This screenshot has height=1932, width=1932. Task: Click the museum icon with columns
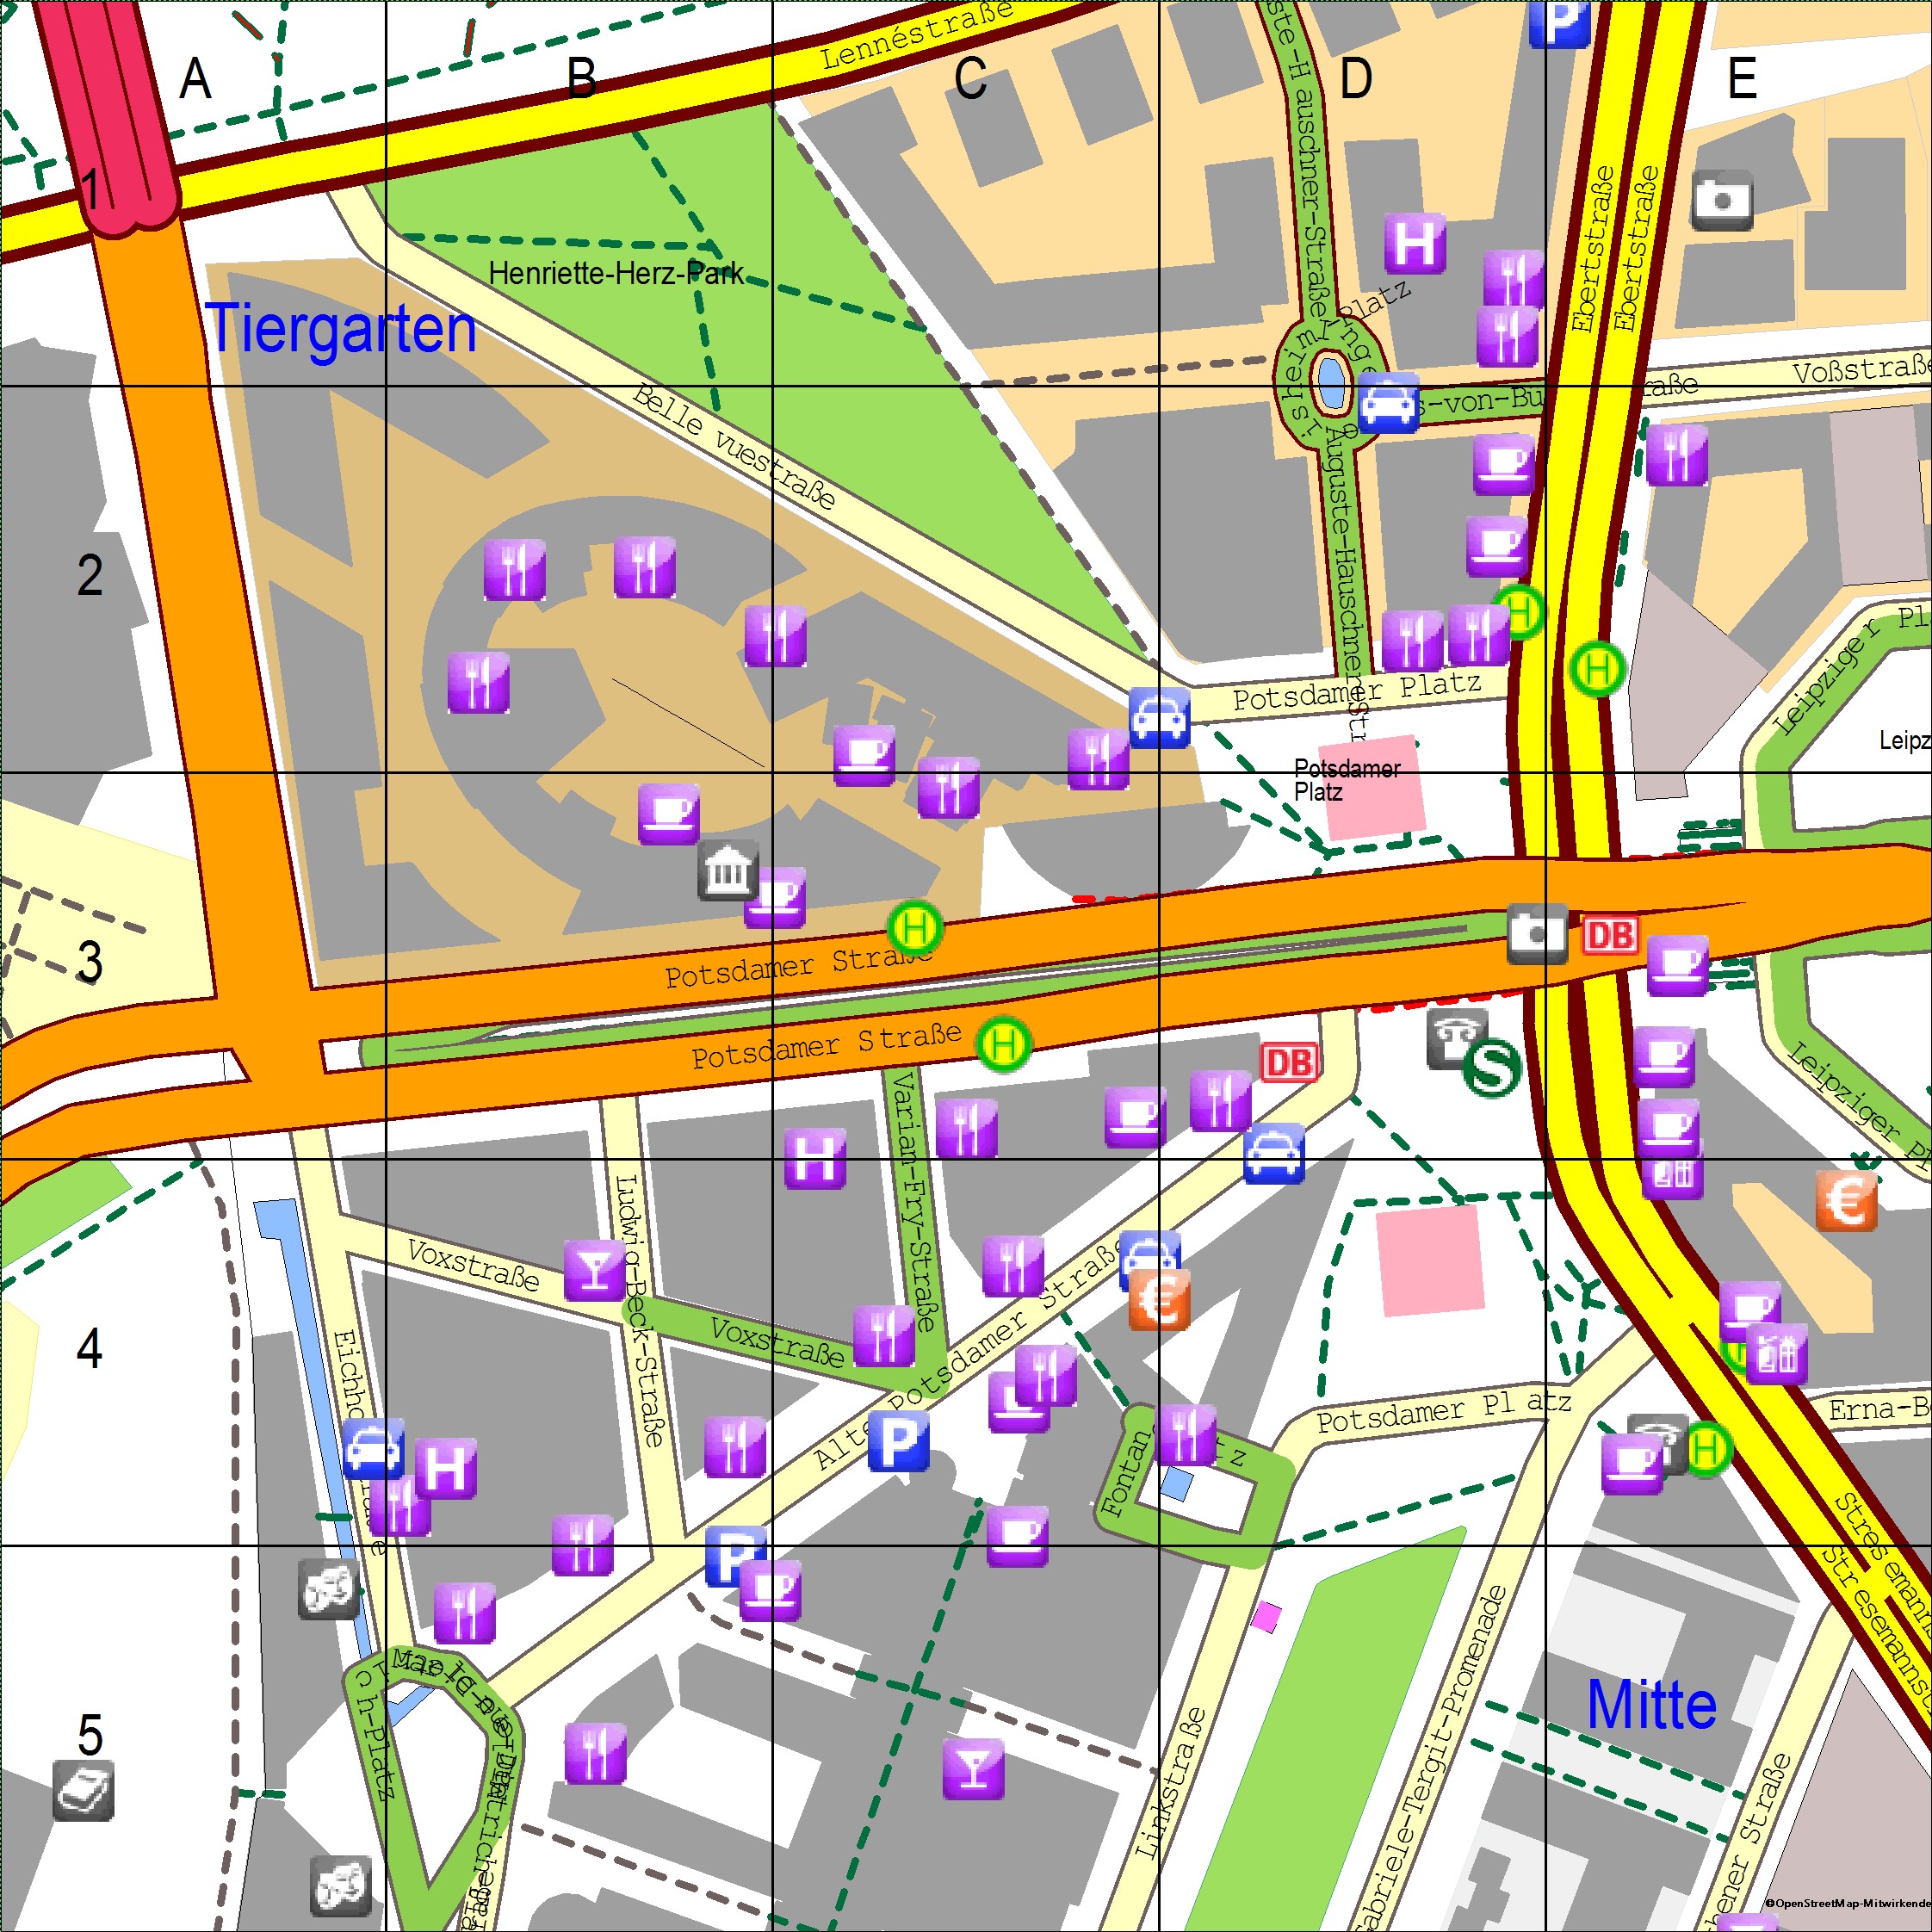point(727,871)
